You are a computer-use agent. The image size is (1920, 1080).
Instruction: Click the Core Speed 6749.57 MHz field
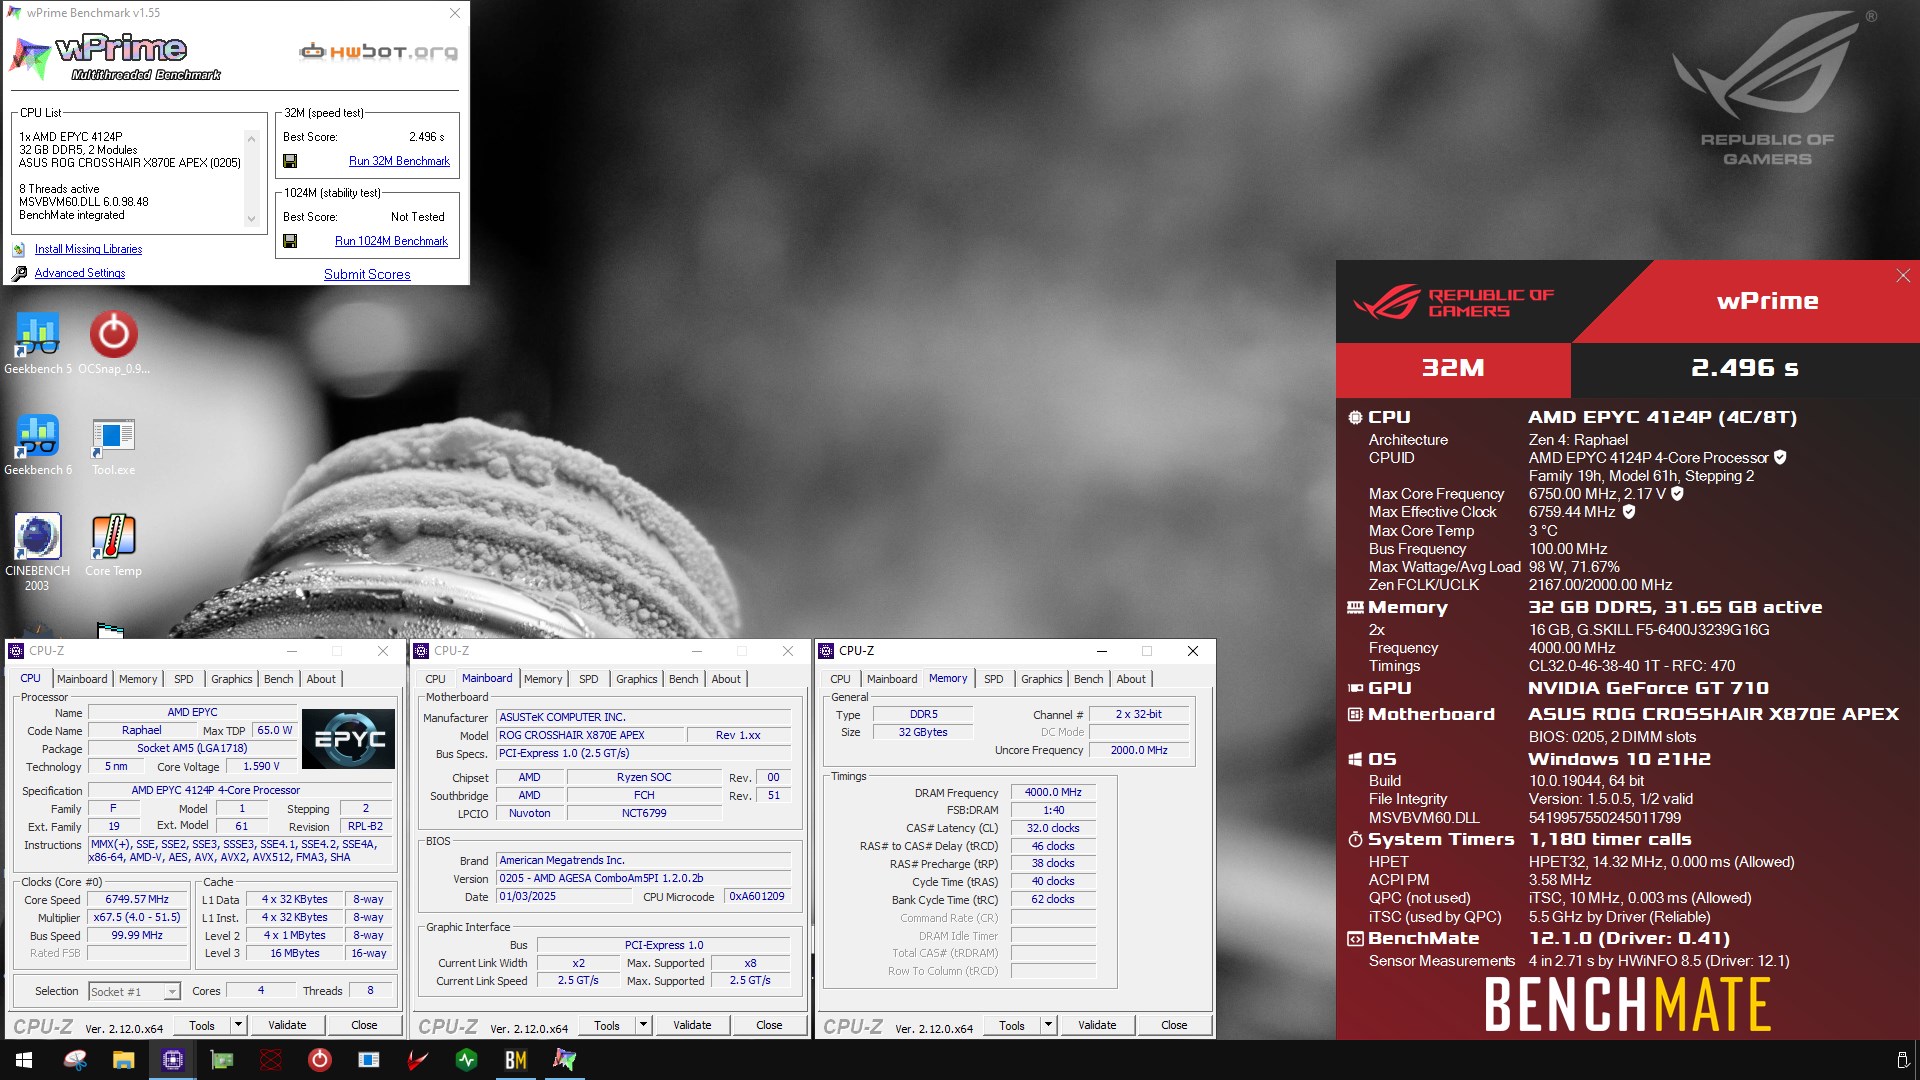coord(137,900)
